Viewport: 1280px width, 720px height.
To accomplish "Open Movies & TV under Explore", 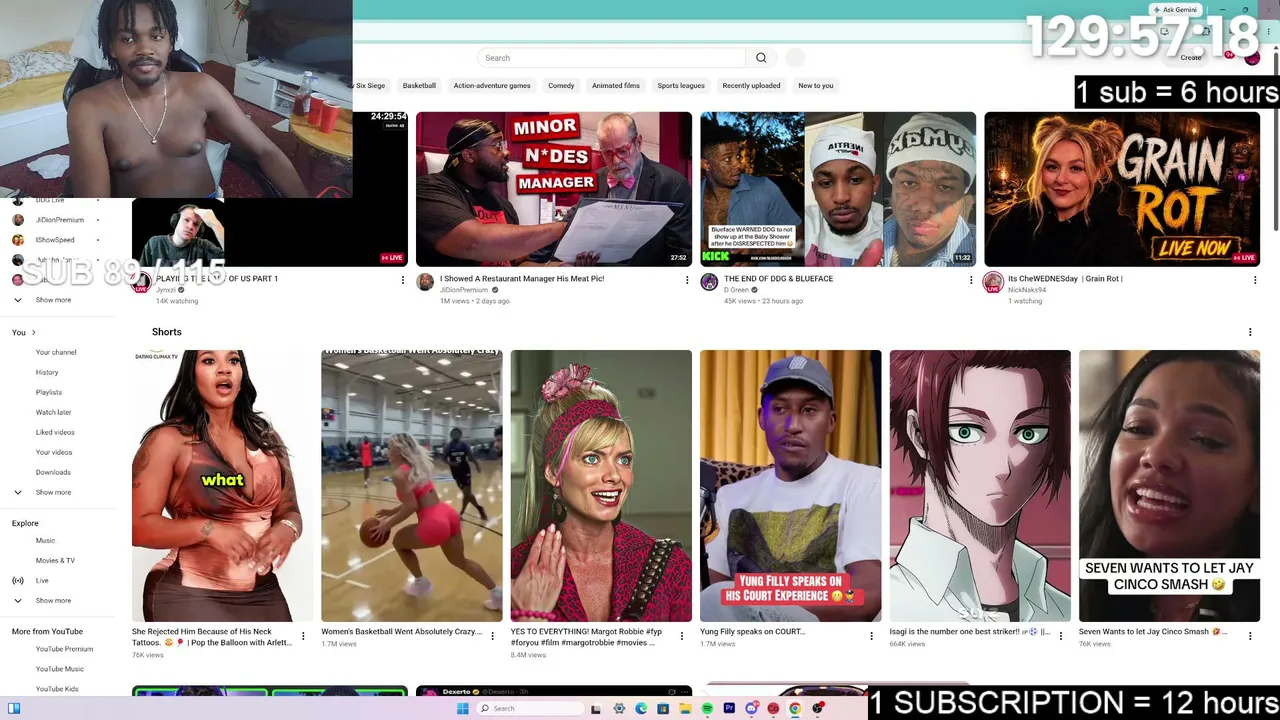I will 55,560.
